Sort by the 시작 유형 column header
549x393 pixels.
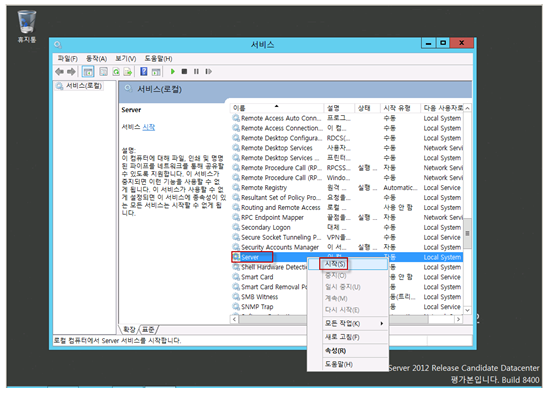400,108
